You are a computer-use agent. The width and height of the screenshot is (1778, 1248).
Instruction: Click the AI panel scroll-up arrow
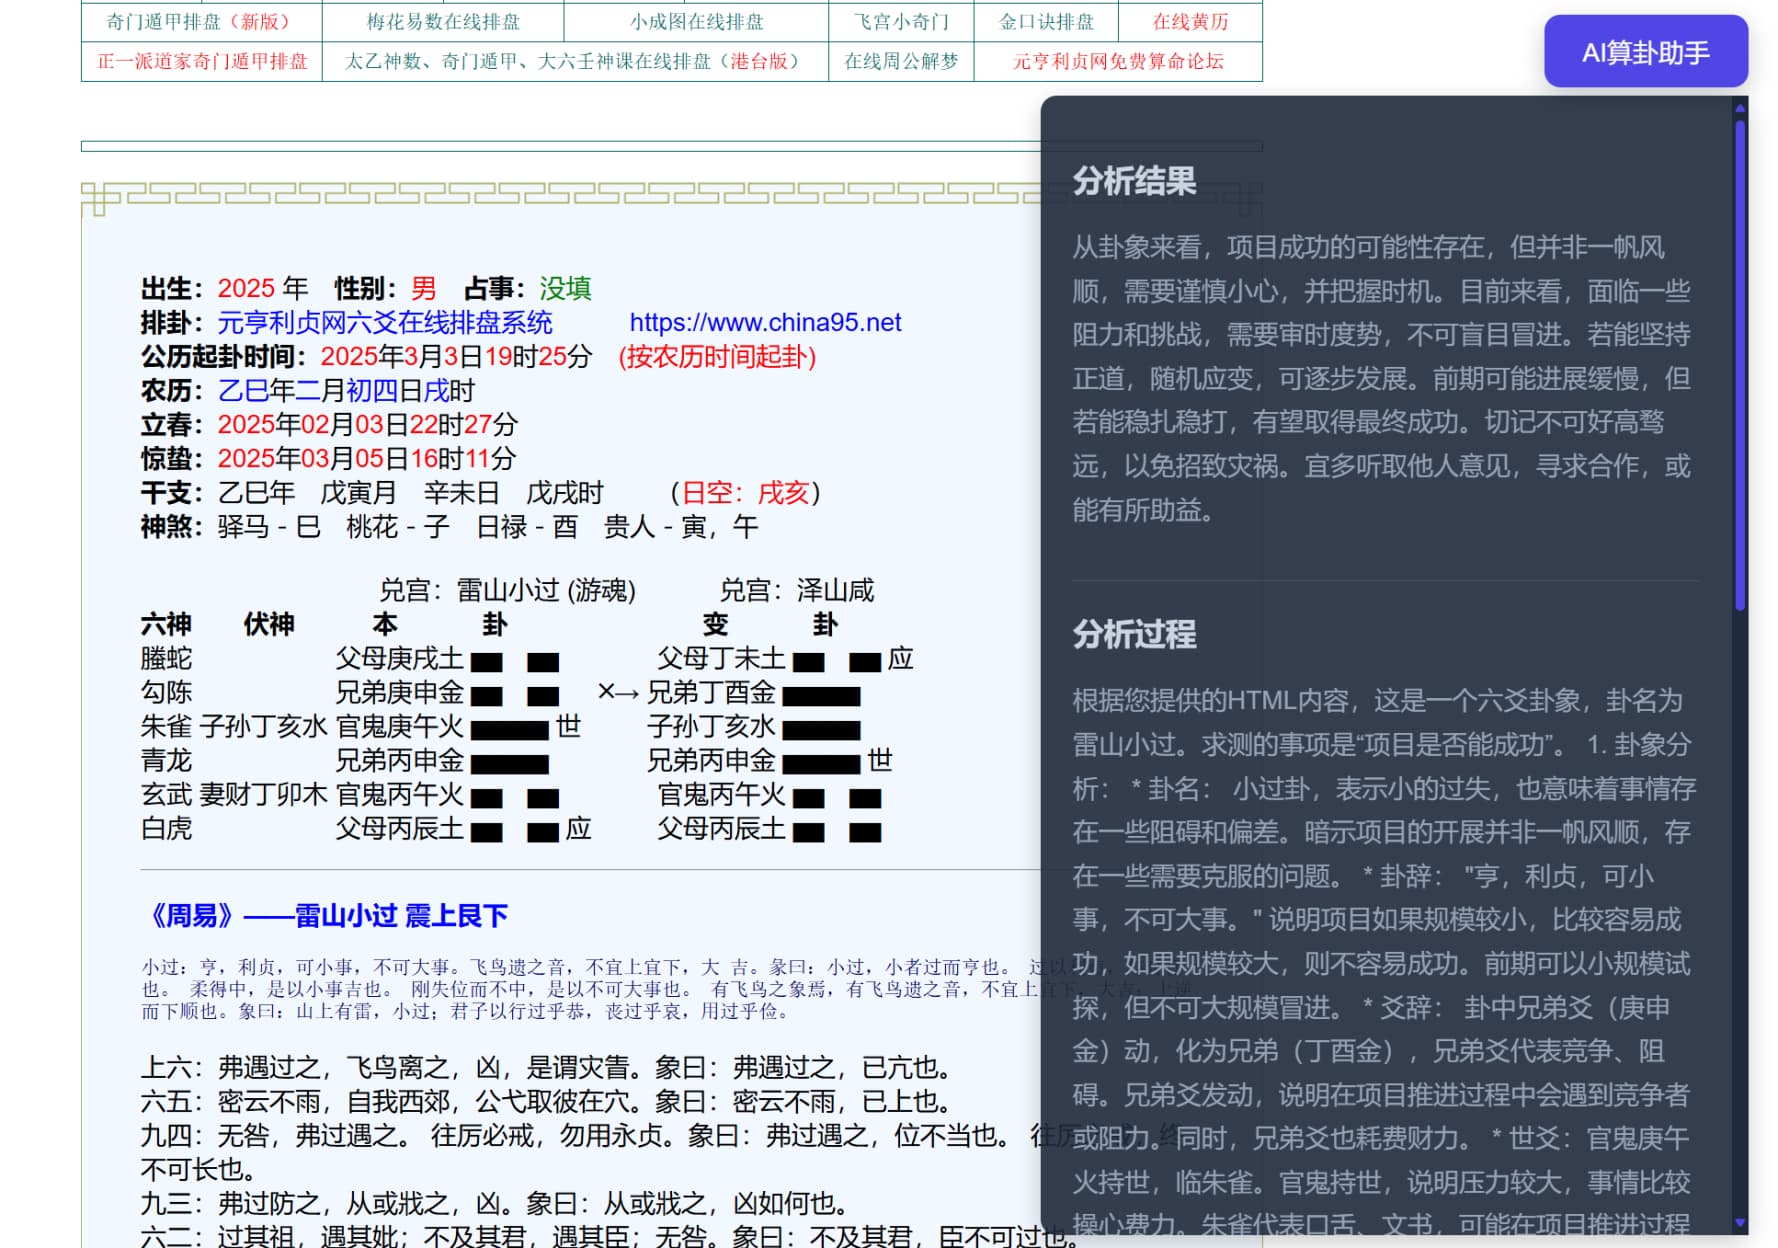(x=1741, y=108)
